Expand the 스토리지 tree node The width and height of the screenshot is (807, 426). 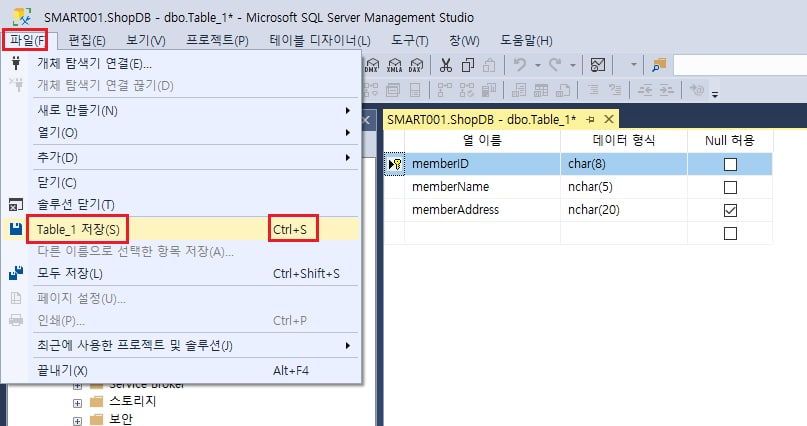pyautogui.click(x=77, y=403)
